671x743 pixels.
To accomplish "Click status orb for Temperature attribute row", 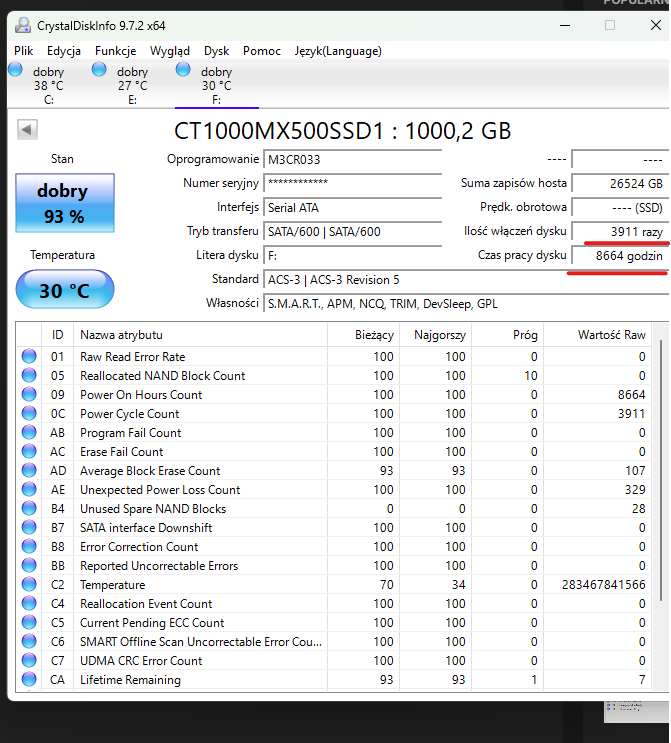I will coord(29,585).
